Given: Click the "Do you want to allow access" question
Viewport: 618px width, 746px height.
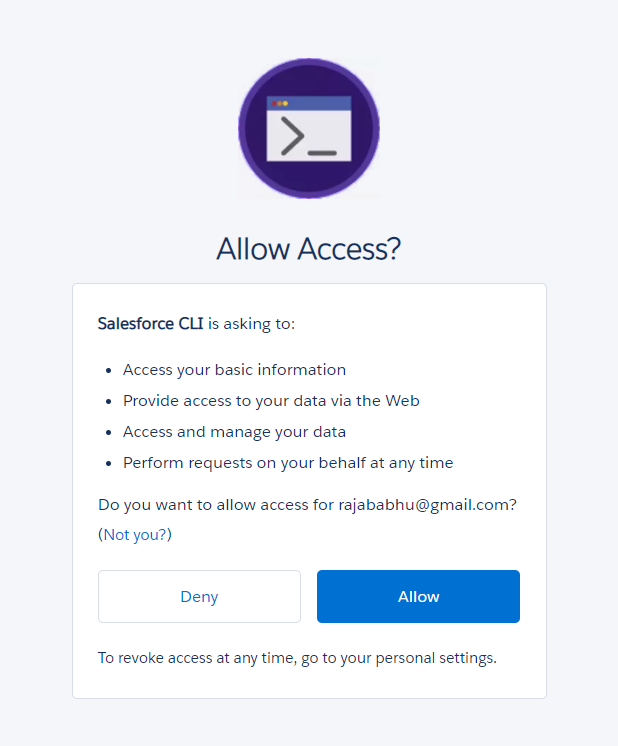Looking at the screenshot, I should point(215,505).
